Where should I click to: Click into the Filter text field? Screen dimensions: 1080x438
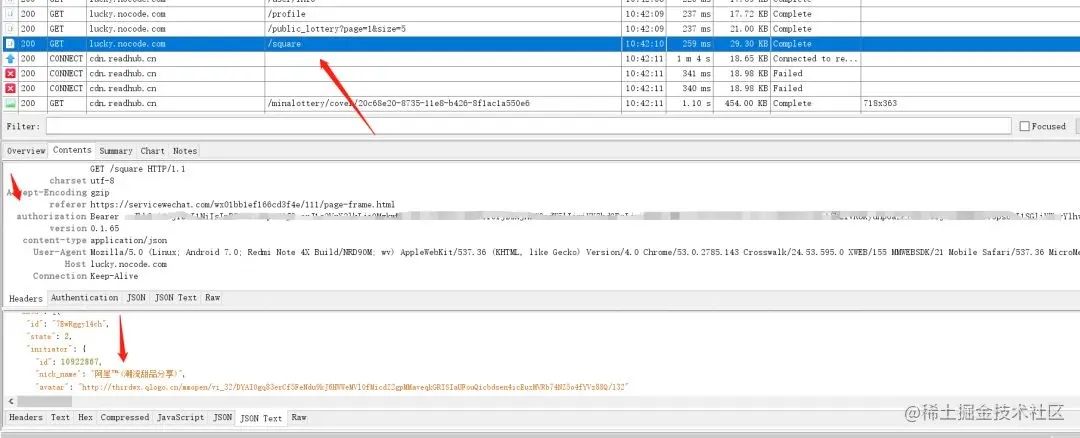coord(528,126)
